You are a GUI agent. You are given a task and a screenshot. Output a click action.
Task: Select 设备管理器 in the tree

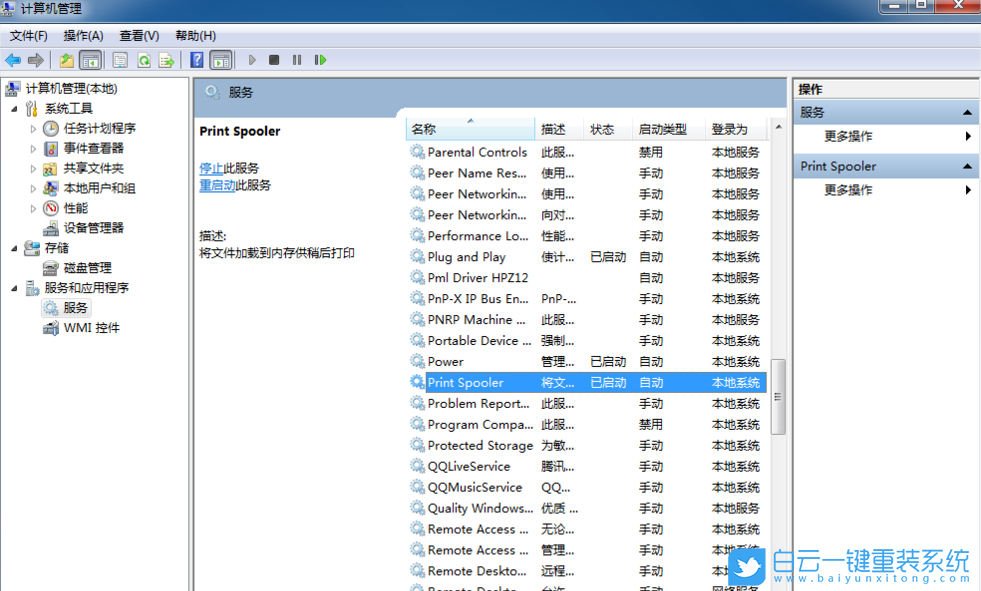coord(93,228)
